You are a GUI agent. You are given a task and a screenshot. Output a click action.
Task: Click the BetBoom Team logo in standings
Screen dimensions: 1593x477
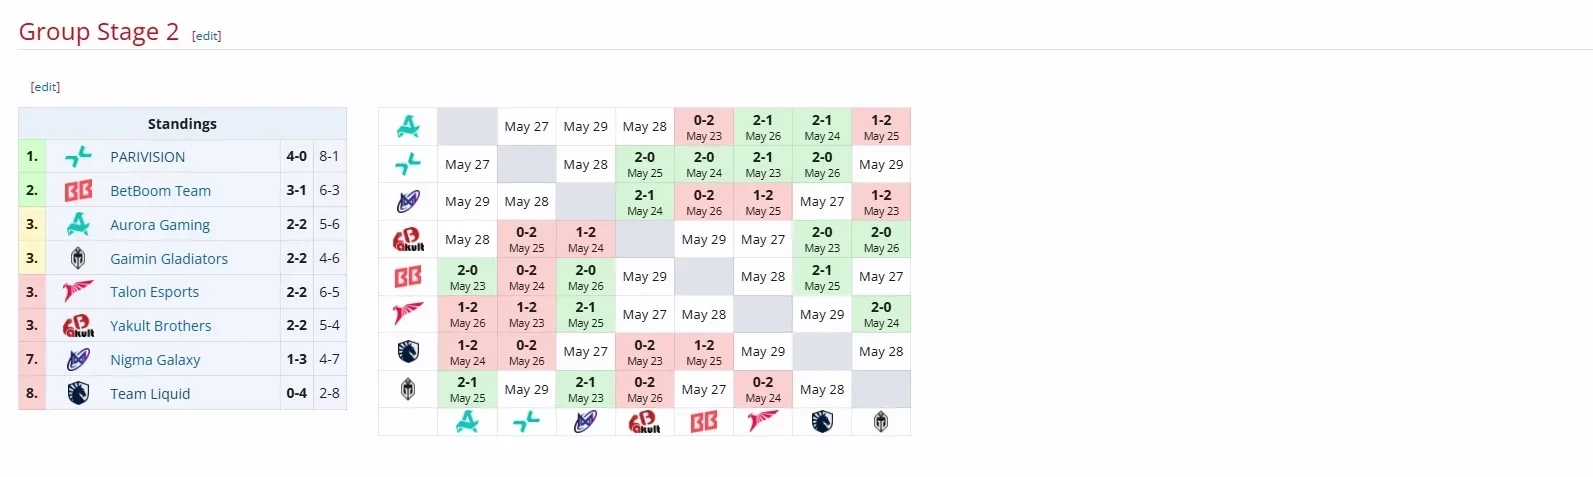click(x=78, y=191)
